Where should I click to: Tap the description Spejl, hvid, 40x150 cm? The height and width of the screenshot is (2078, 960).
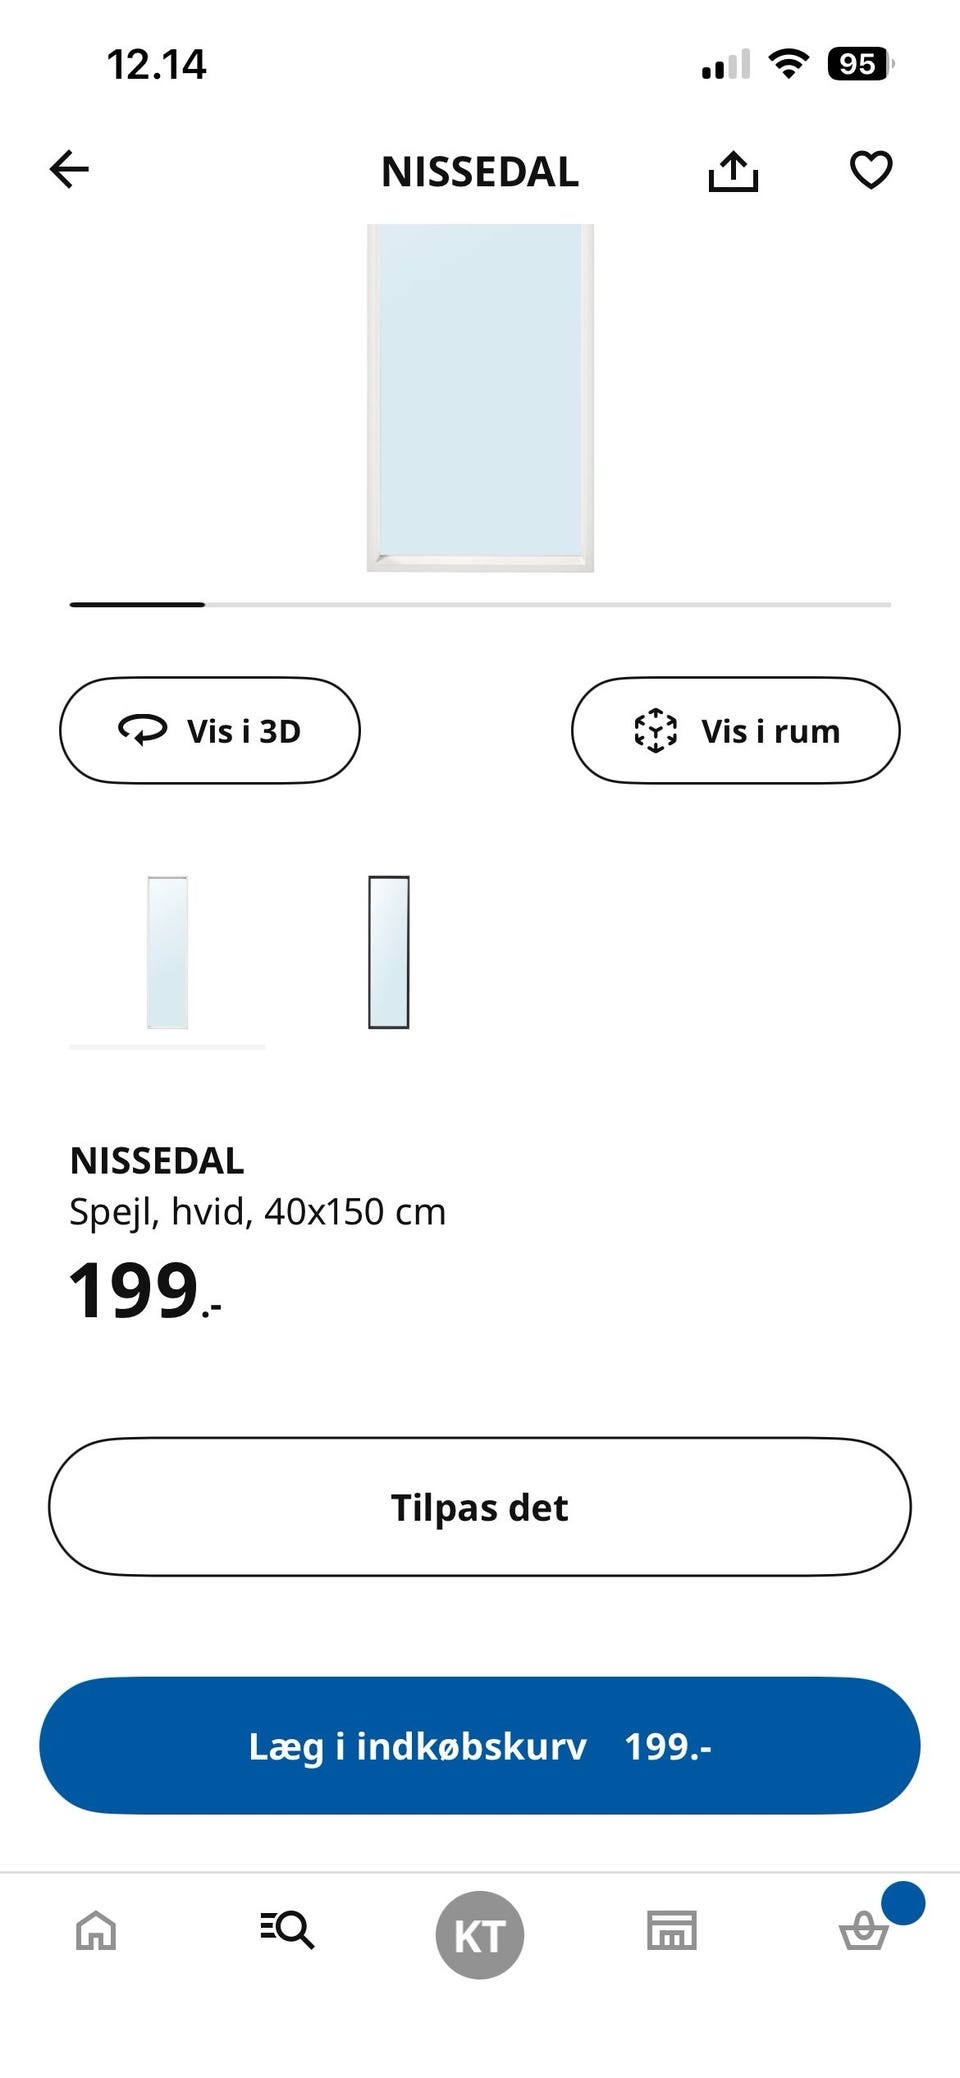coord(257,1212)
